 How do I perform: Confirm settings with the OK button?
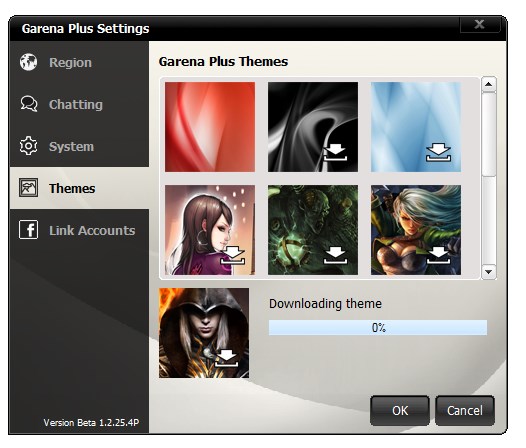(400, 410)
